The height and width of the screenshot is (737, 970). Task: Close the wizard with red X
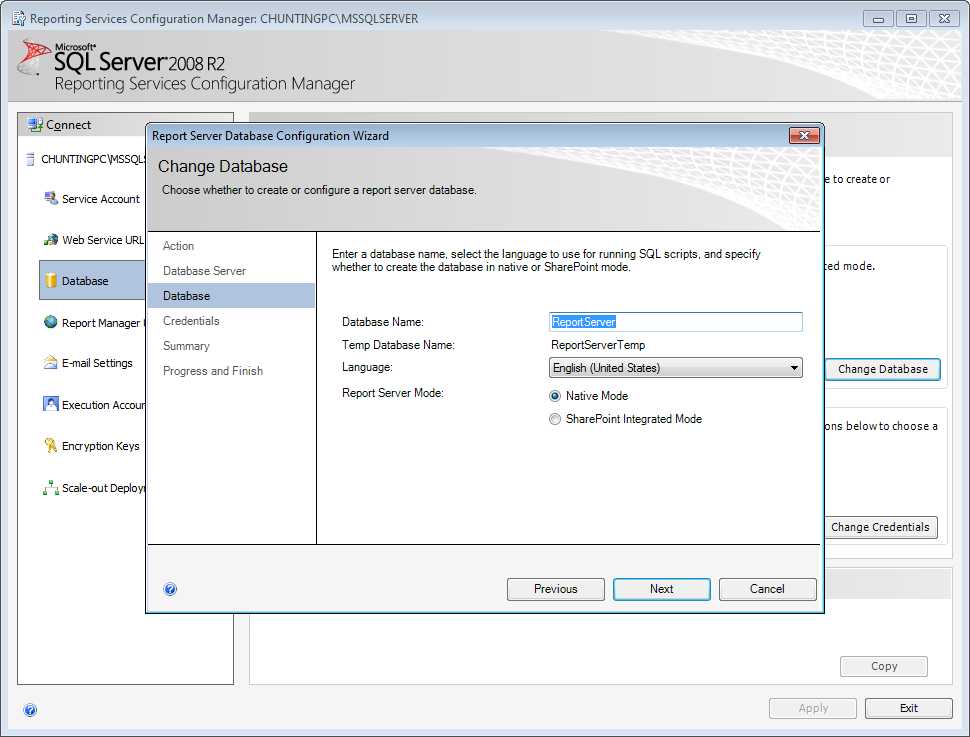pos(804,135)
